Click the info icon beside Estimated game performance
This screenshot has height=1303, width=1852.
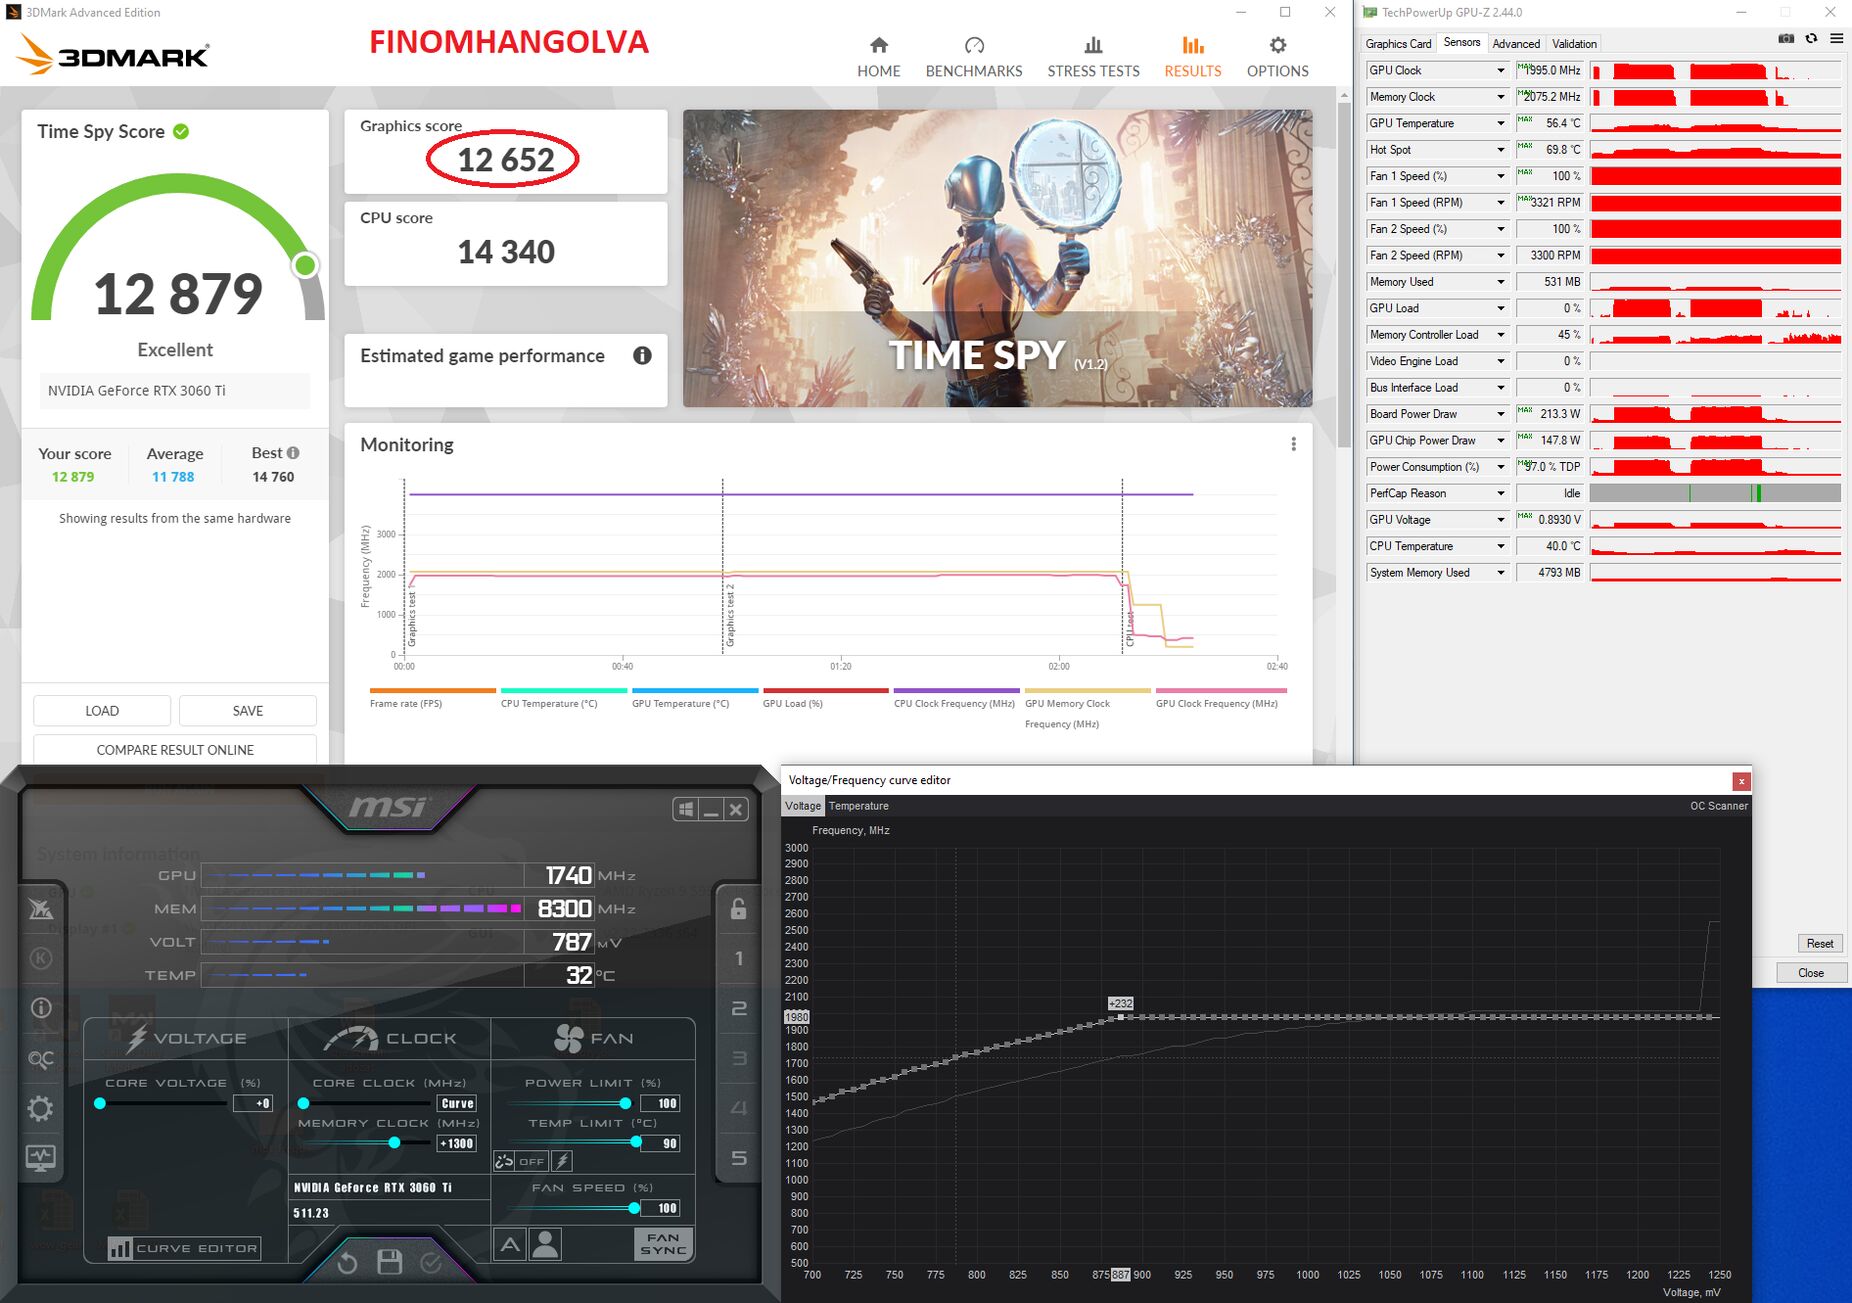642,356
